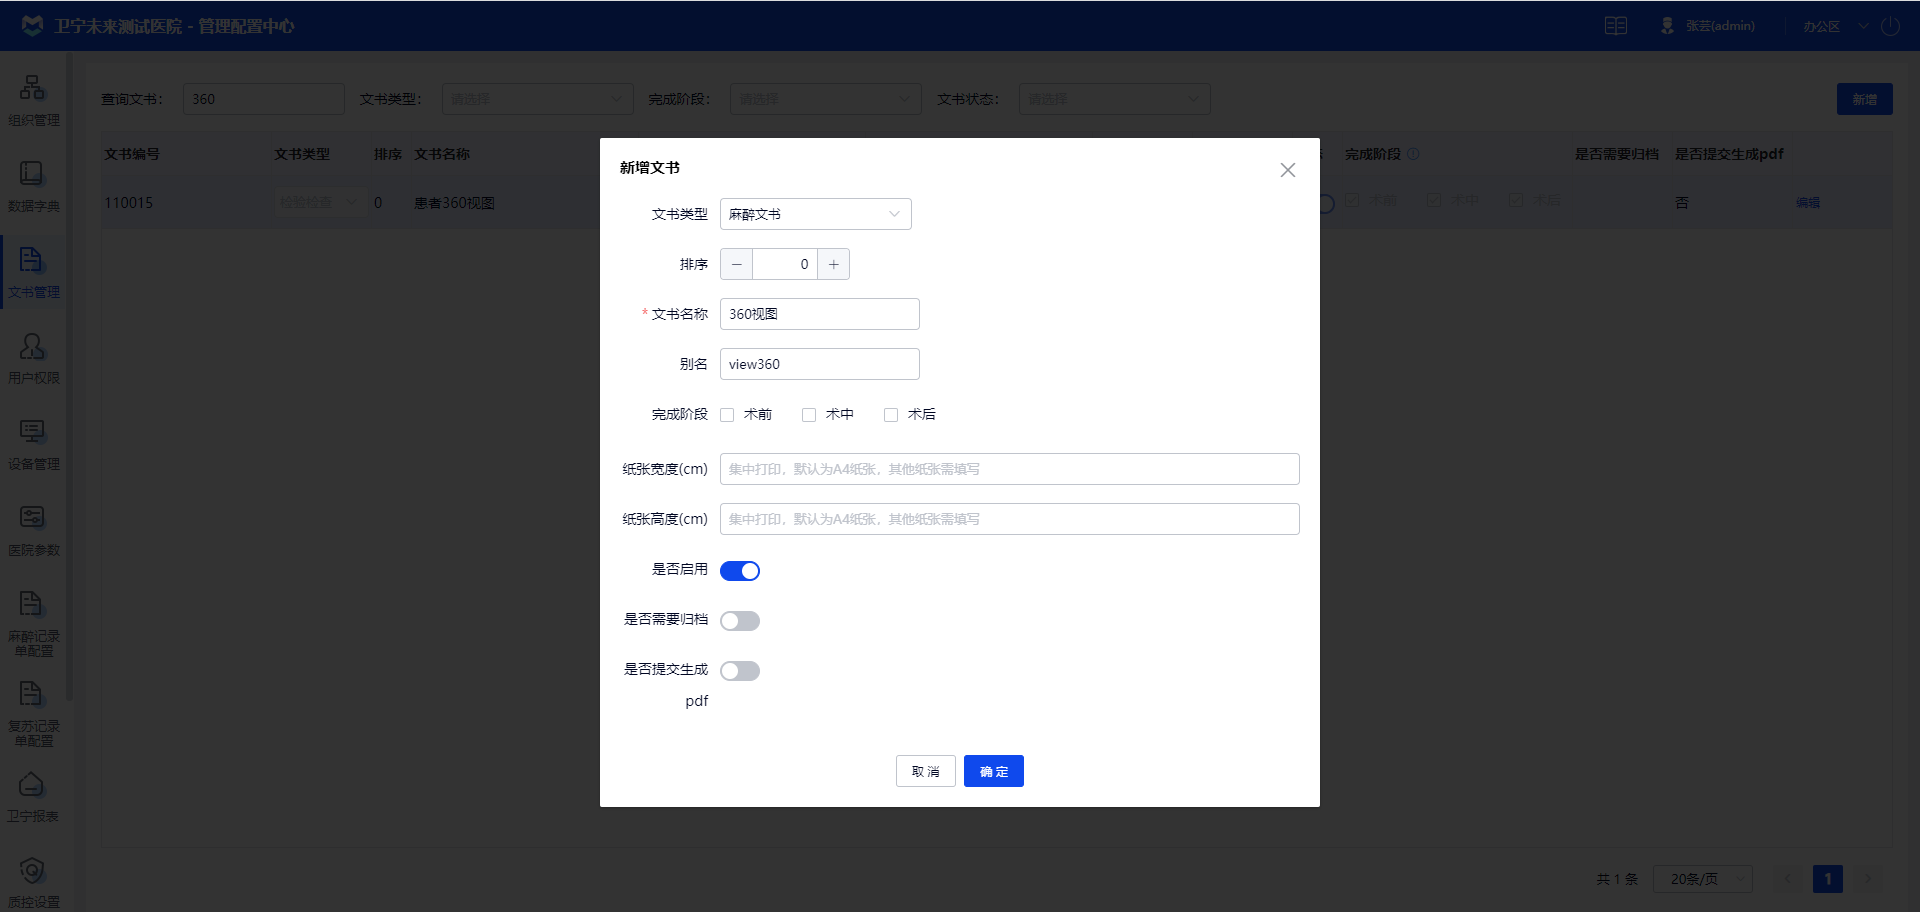Open 设备管理 sidebar icon
Viewport: 1920px width, 912px height.
coord(32,431)
